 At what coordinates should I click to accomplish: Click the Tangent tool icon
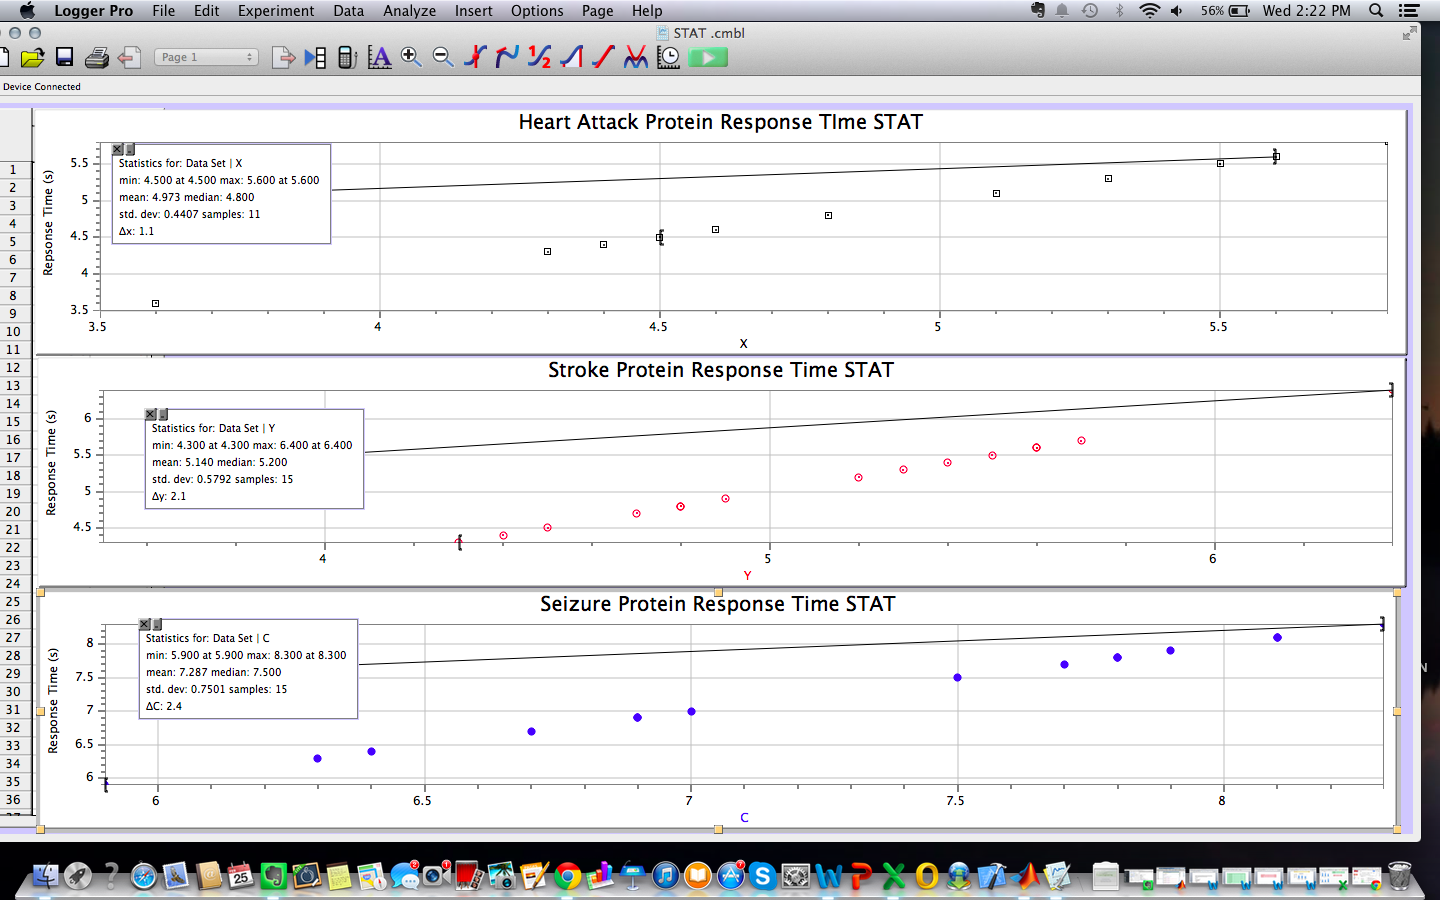click(x=507, y=58)
